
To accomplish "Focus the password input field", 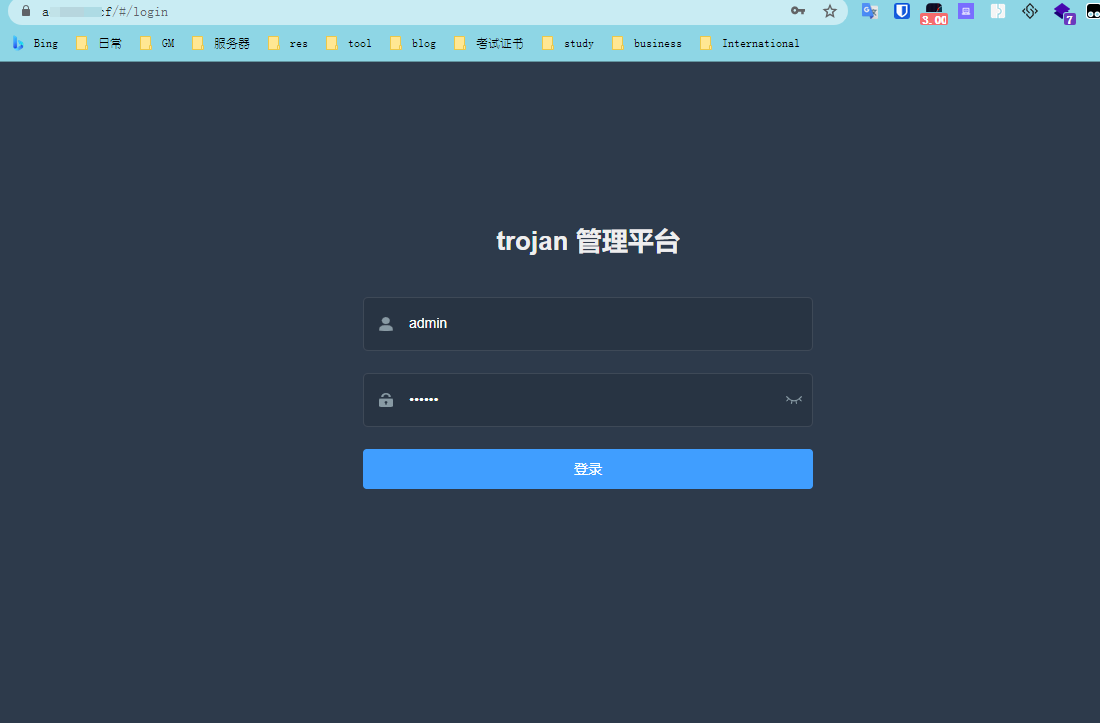I will pyautogui.click(x=590, y=400).
